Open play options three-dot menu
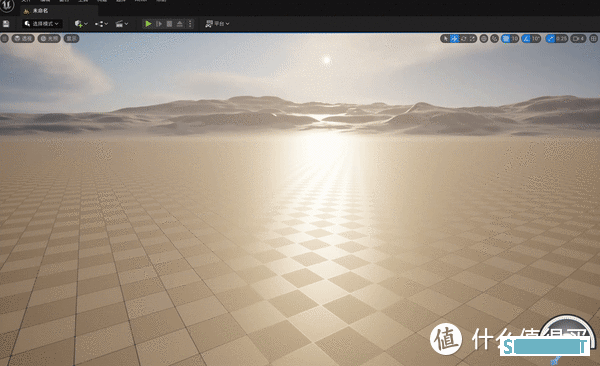The image size is (600, 366). point(189,24)
